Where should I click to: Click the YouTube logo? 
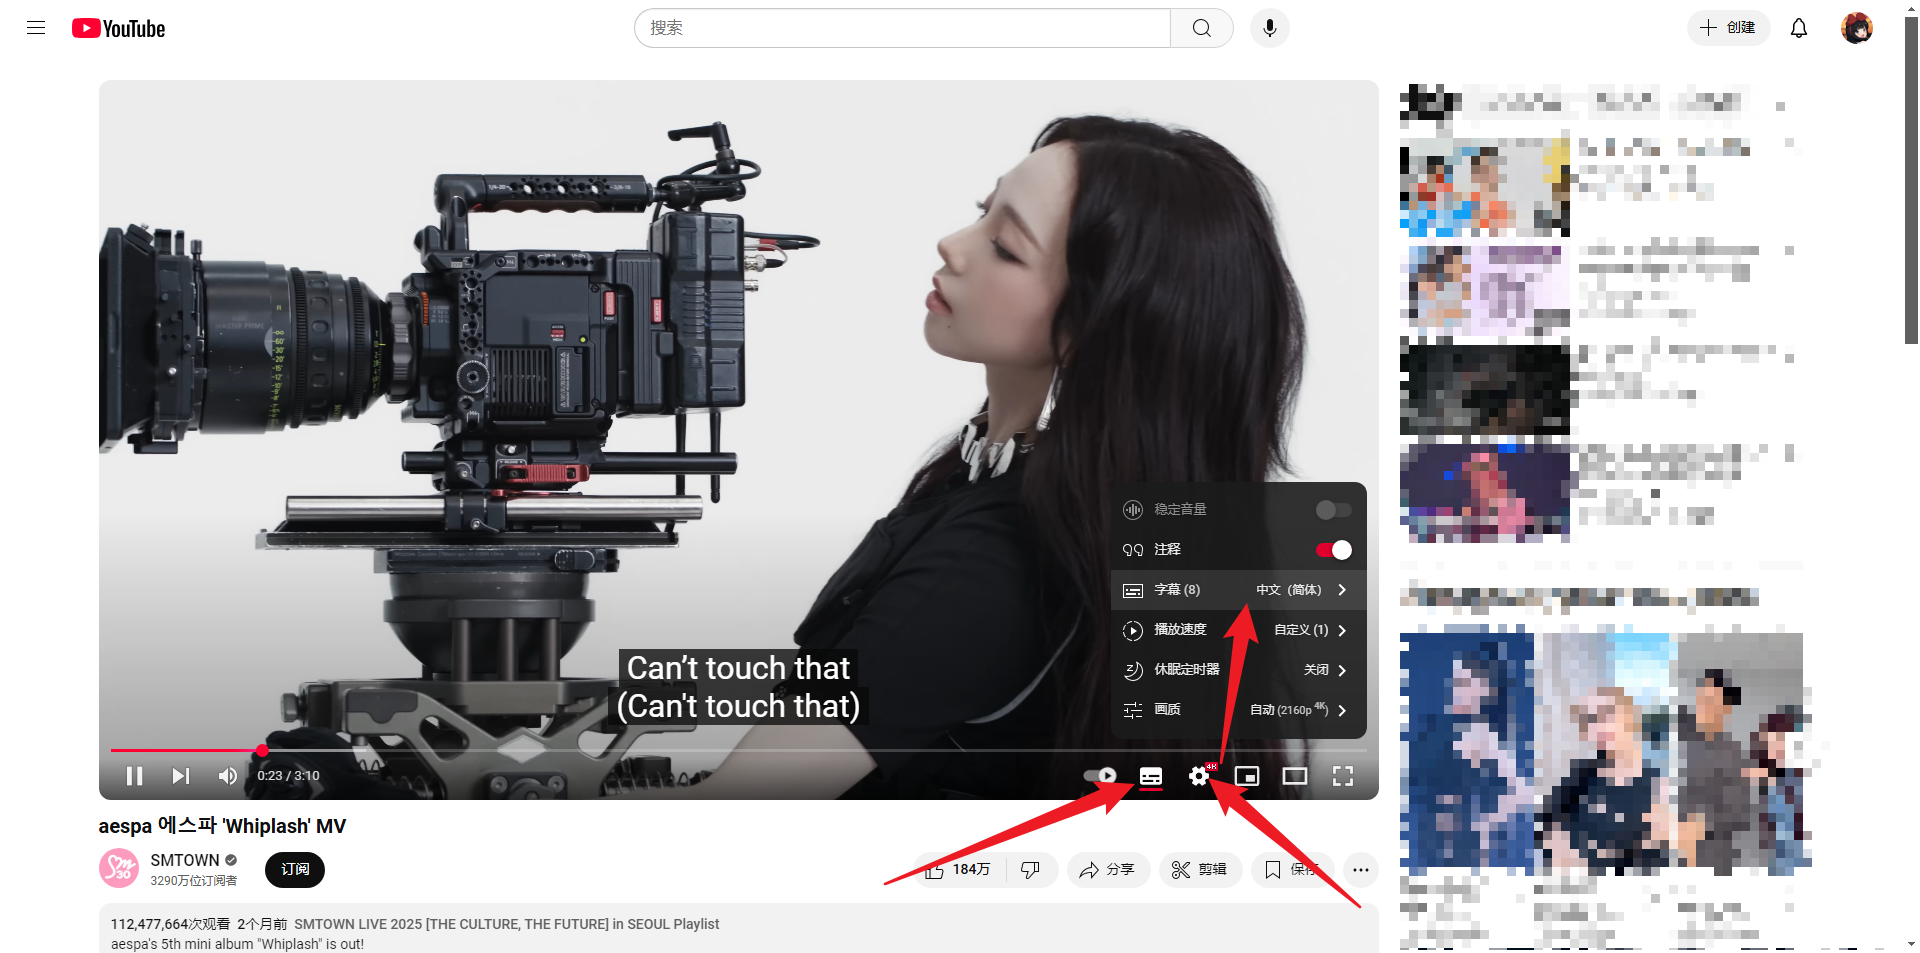pyautogui.click(x=118, y=28)
